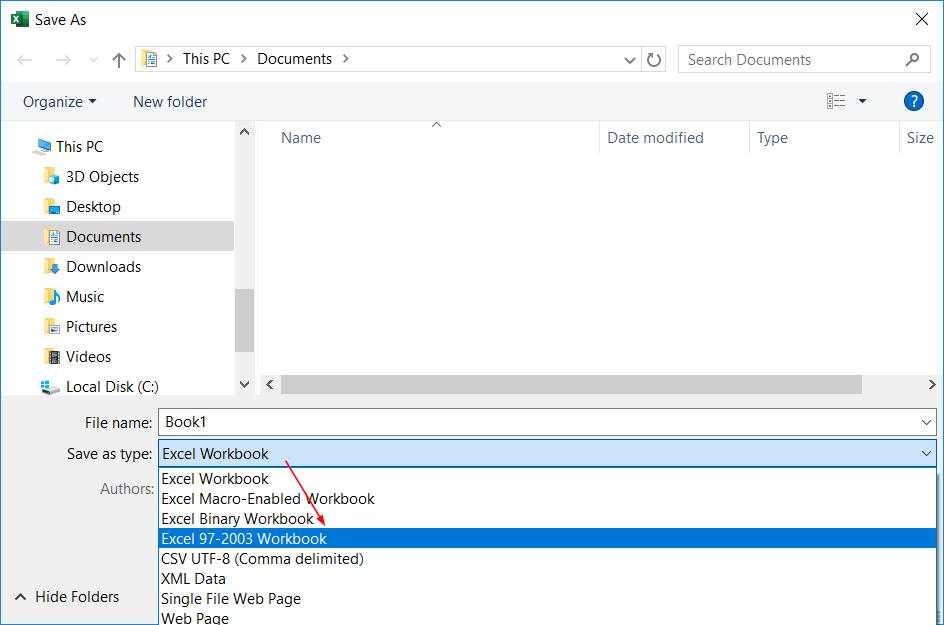Expand the File name combo box arrow
The height and width of the screenshot is (625, 944).
(x=925, y=422)
